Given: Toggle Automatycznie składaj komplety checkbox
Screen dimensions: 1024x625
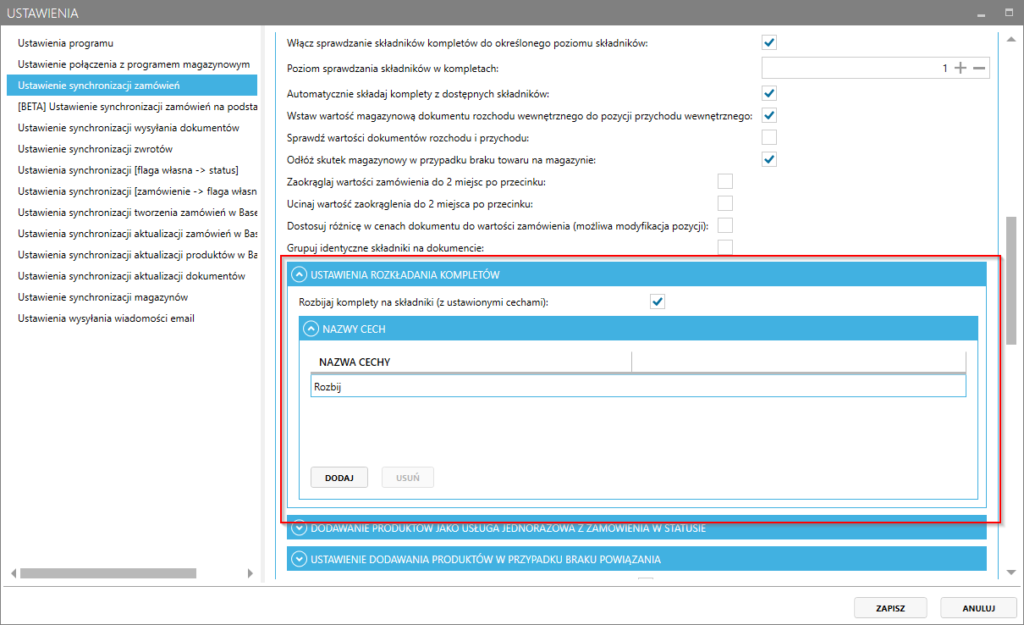Looking at the screenshot, I should pyautogui.click(x=769, y=93).
